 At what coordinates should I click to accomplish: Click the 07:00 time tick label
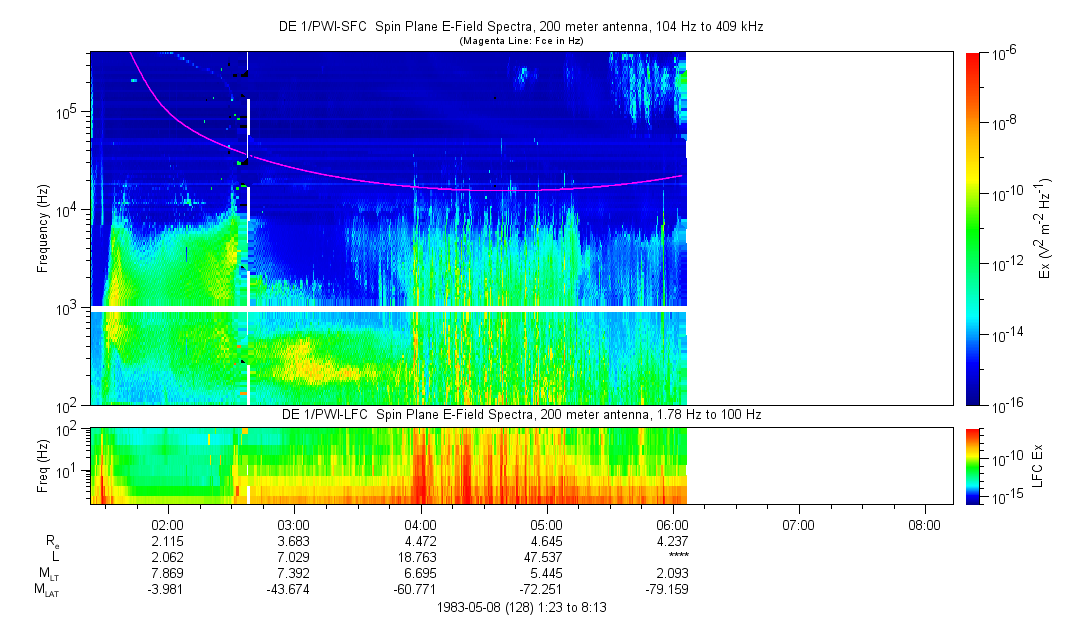pyautogui.click(x=798, y=525)
